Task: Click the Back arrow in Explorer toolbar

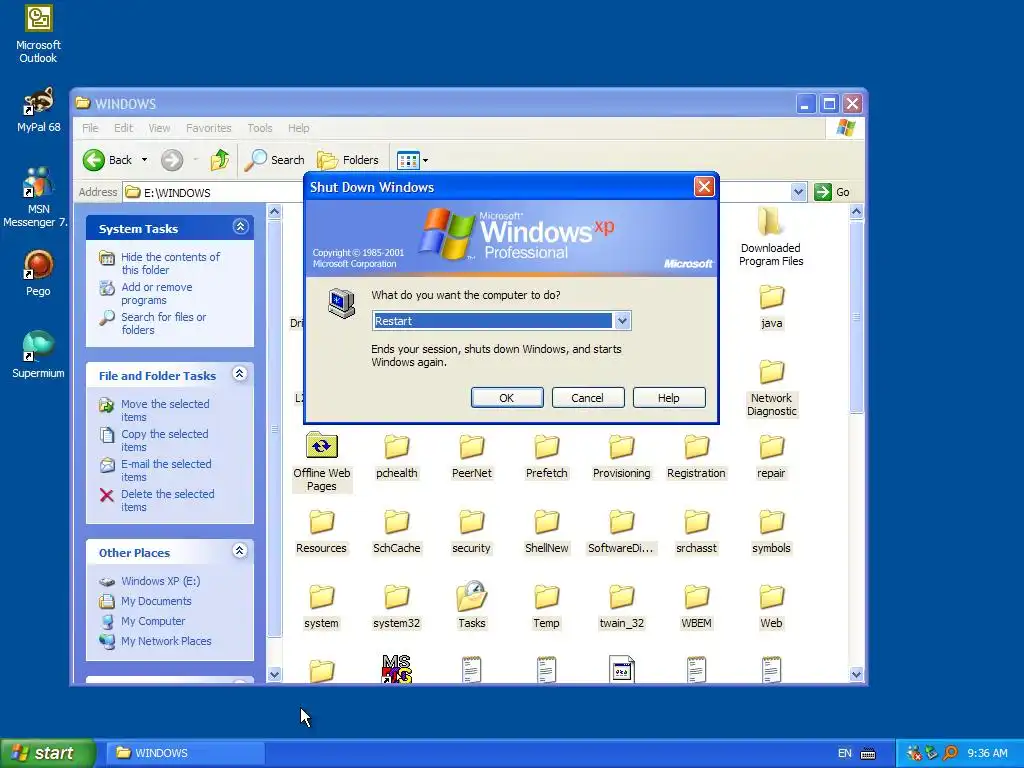Action: click(108, 160)
